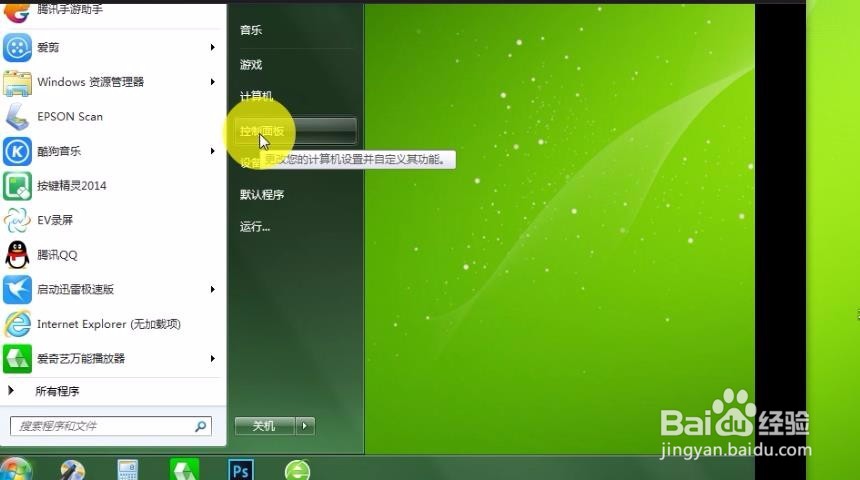Open the paint tool taskbar icon
This screenshot has width=860, height=480.
click(x=72, y=471)
